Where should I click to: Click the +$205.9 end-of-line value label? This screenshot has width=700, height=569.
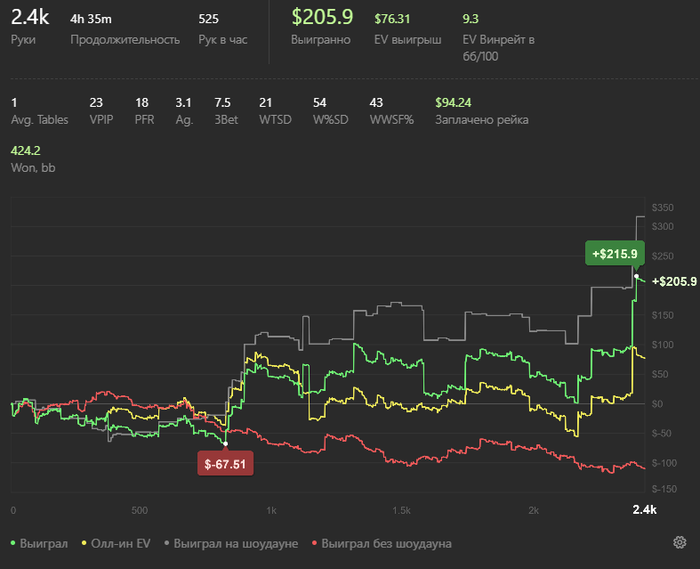click(x=674, y=282)
